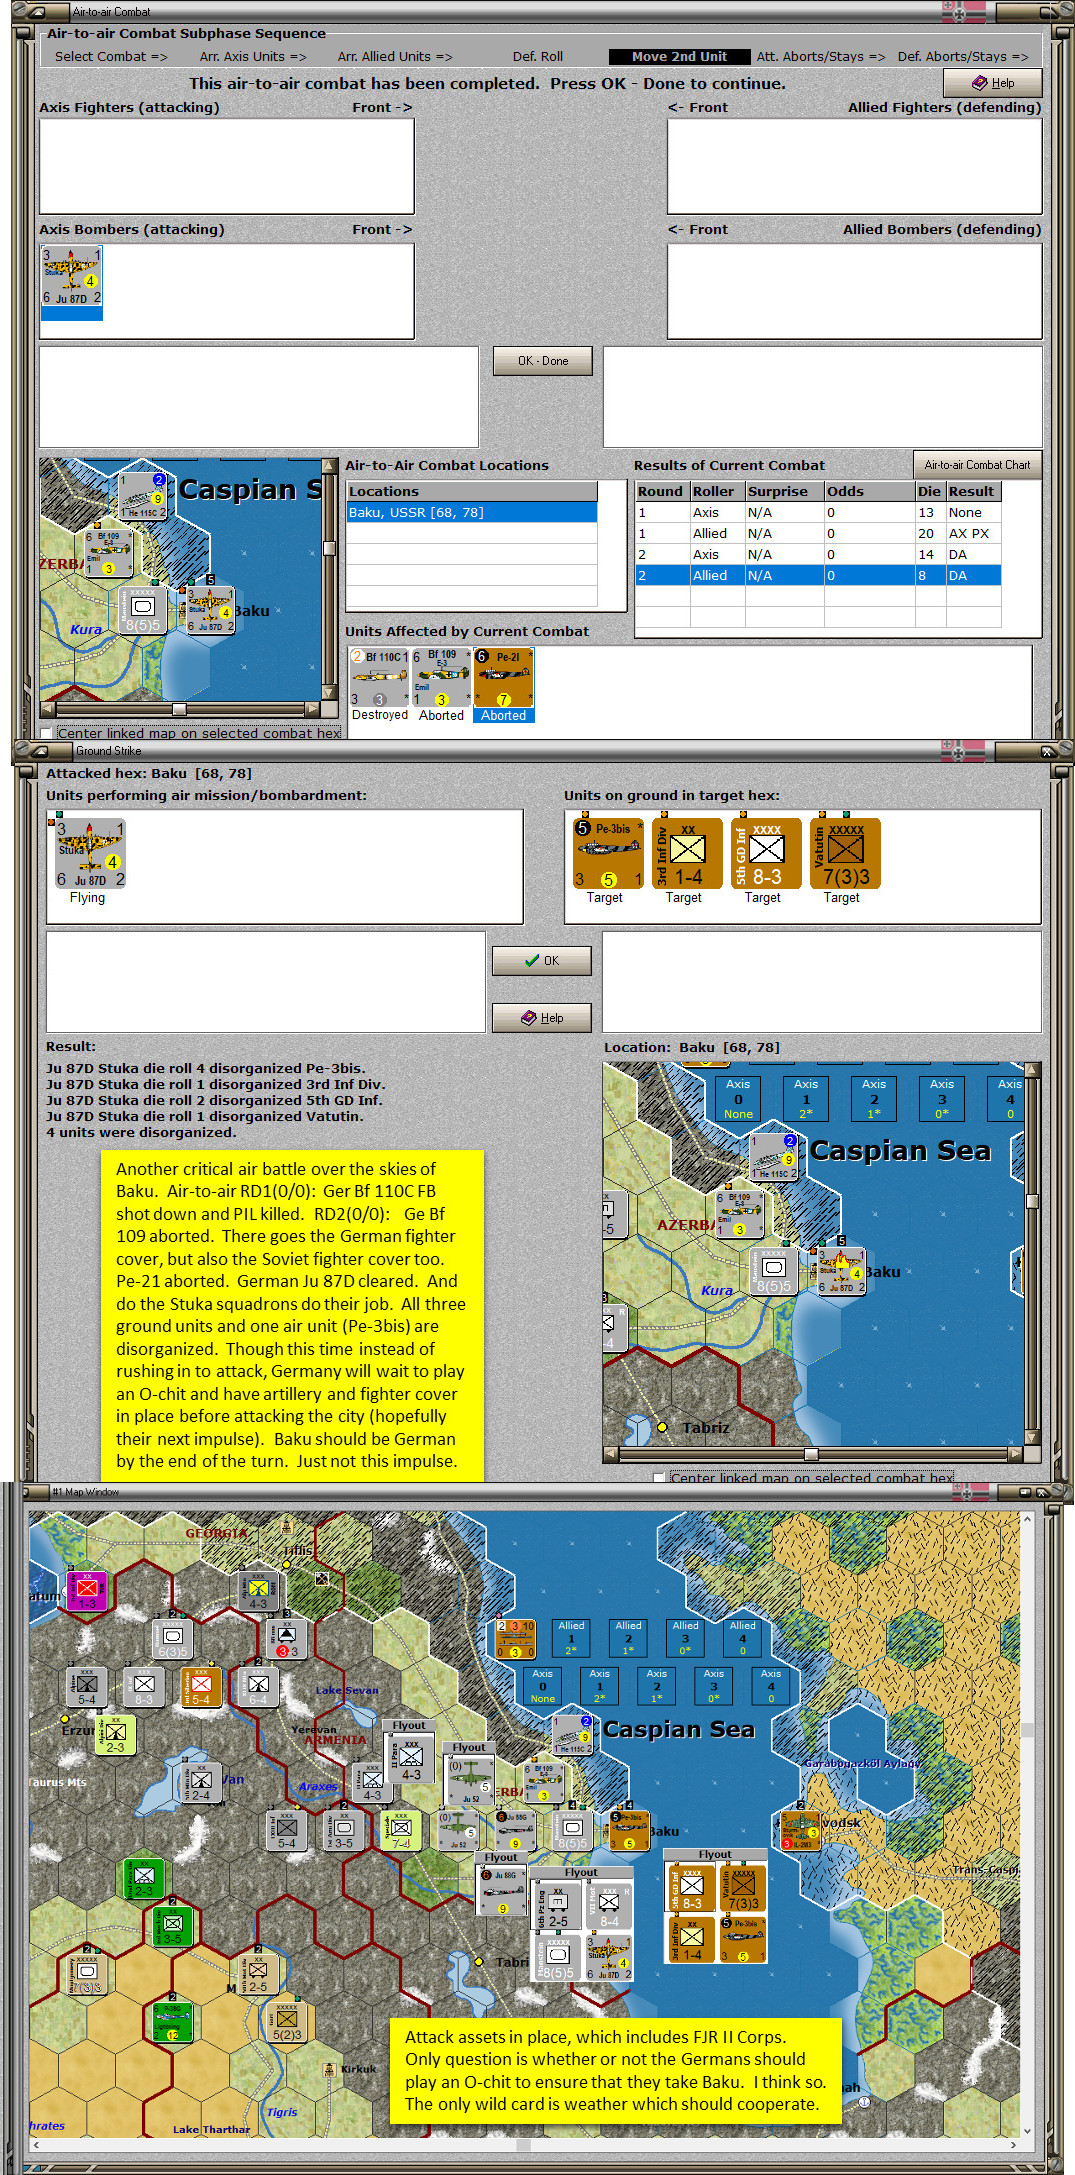Click the Map Window scroll left arrow
The height and width of the screenshot is (2175, 1075).
pyautogui.click(x=36, y=2145)
